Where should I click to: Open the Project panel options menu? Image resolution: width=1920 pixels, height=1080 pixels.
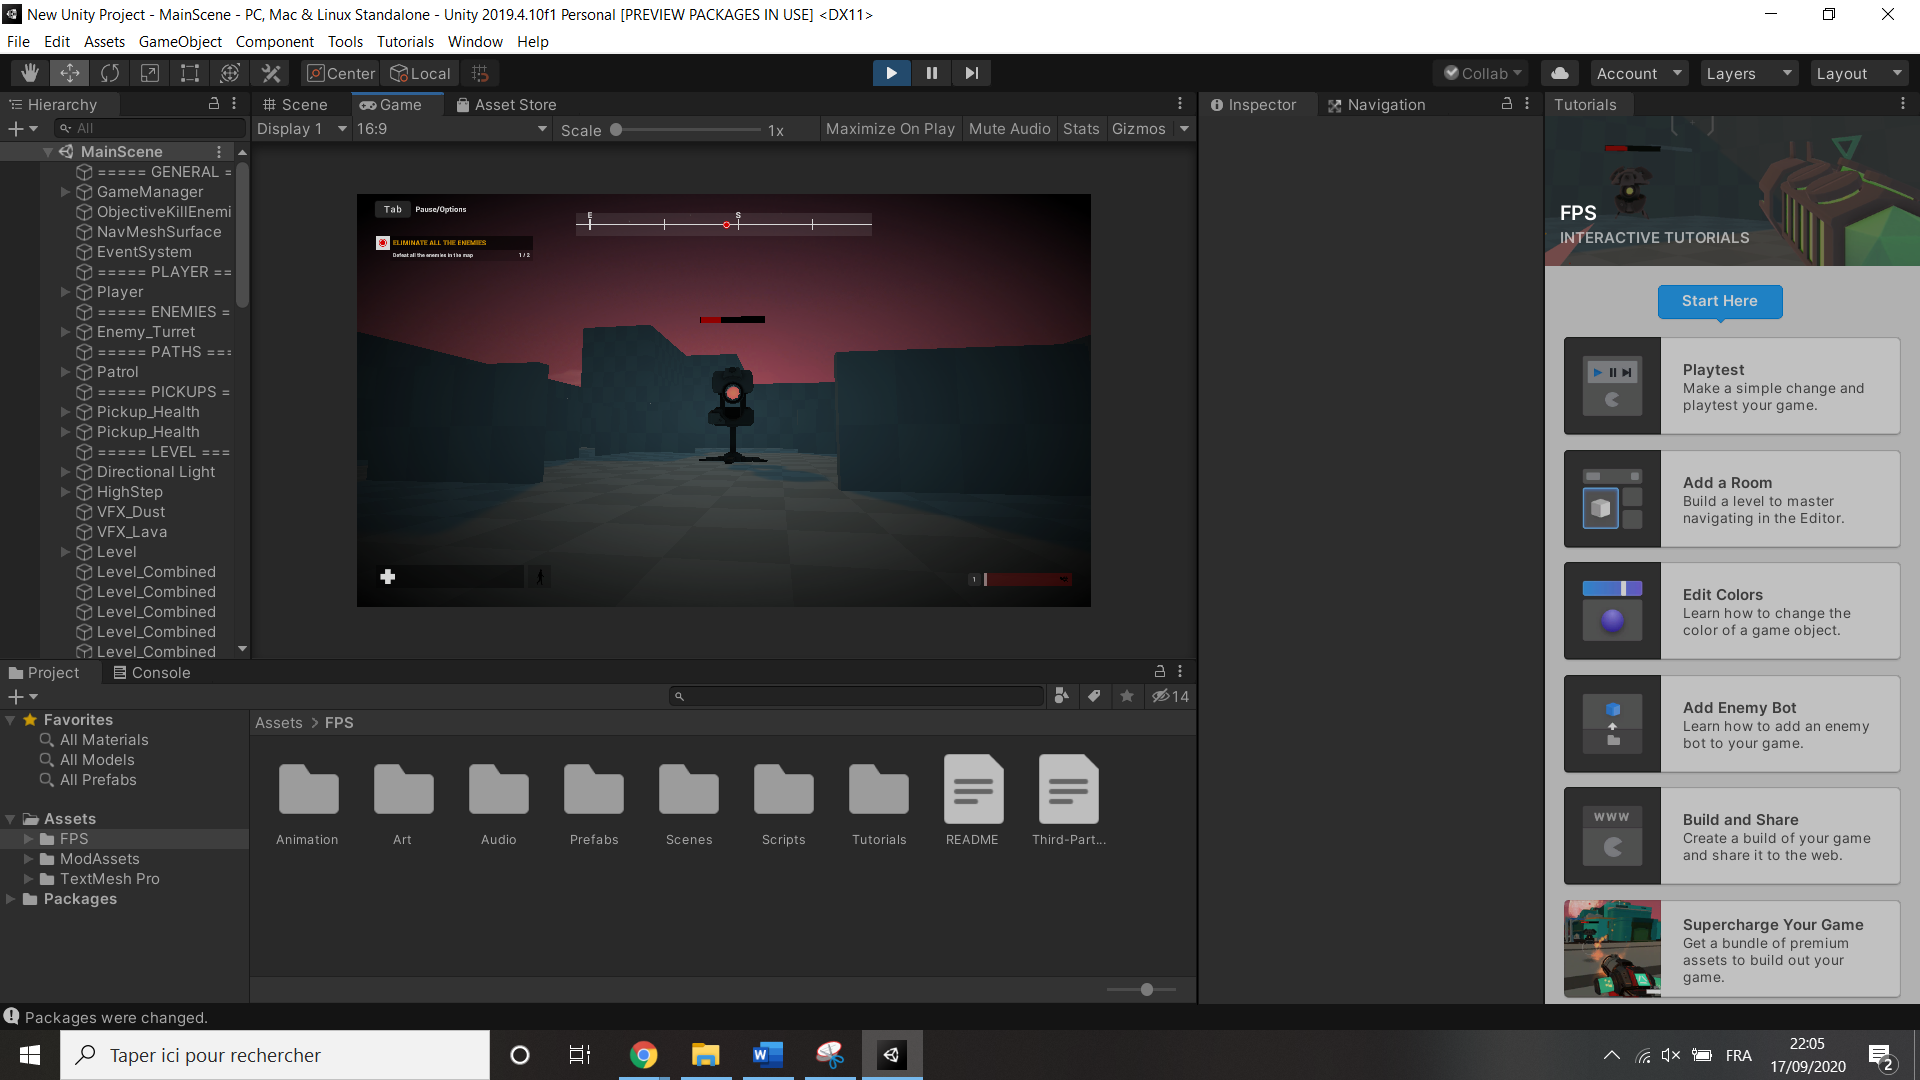[x=1180, y=672]
